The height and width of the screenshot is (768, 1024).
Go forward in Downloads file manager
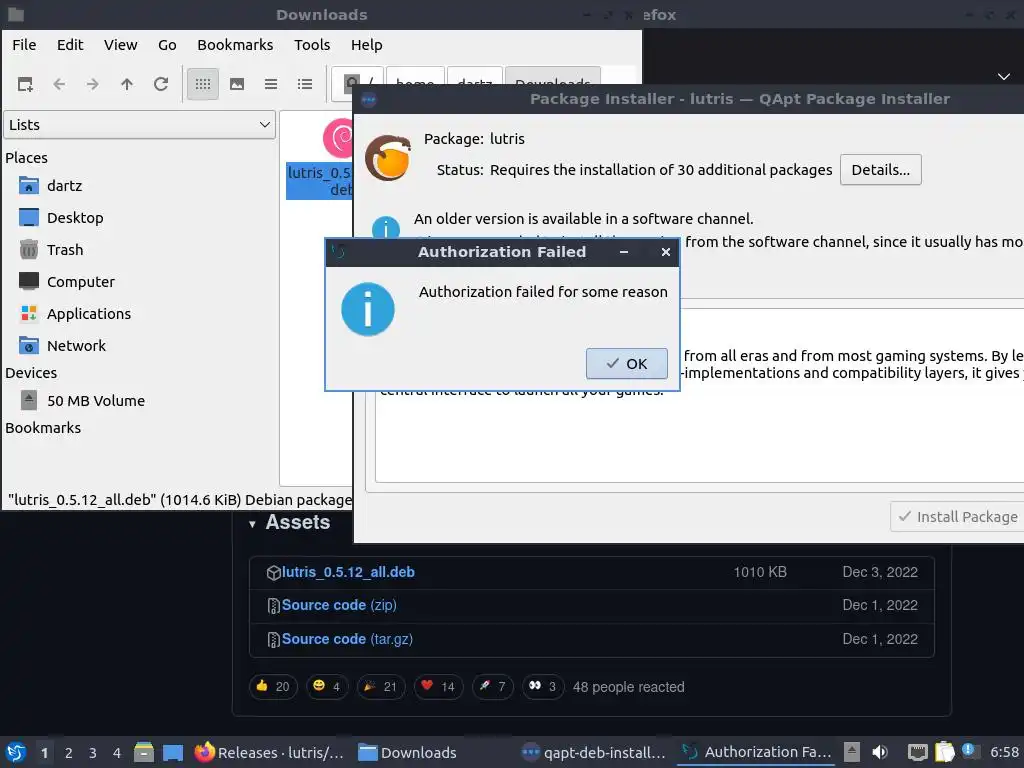coord(93,84)
